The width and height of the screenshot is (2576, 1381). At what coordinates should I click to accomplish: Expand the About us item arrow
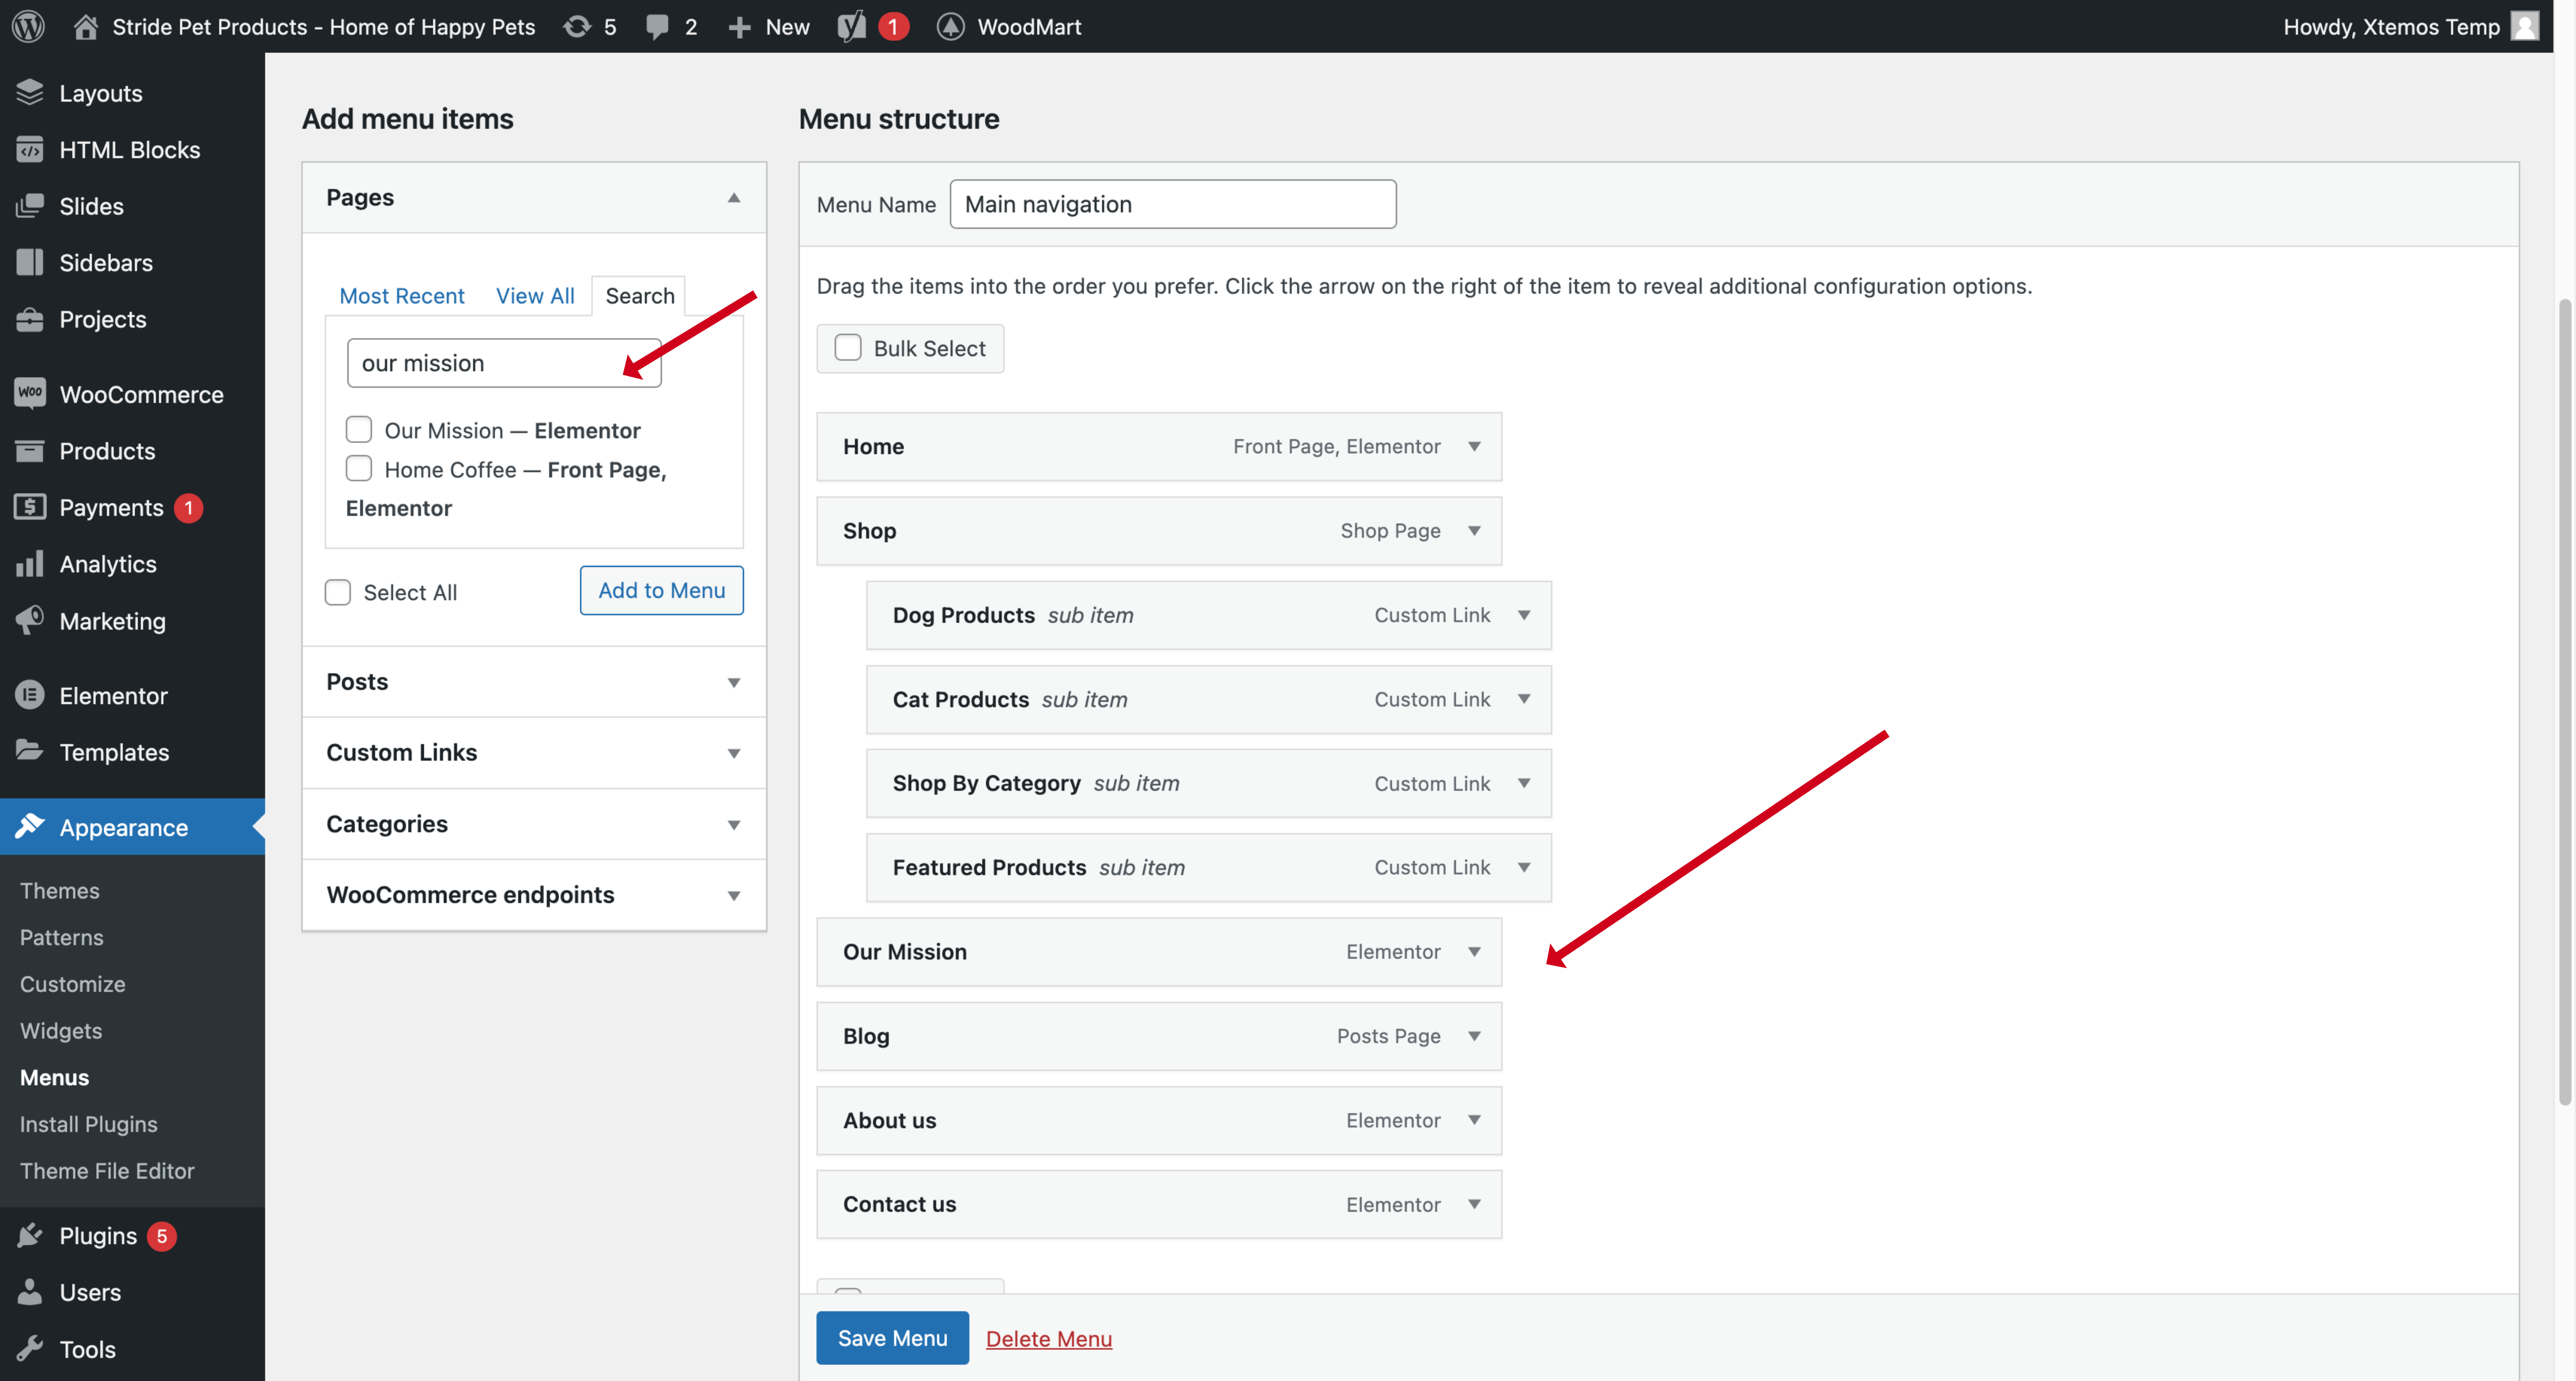[1474, 1120]
